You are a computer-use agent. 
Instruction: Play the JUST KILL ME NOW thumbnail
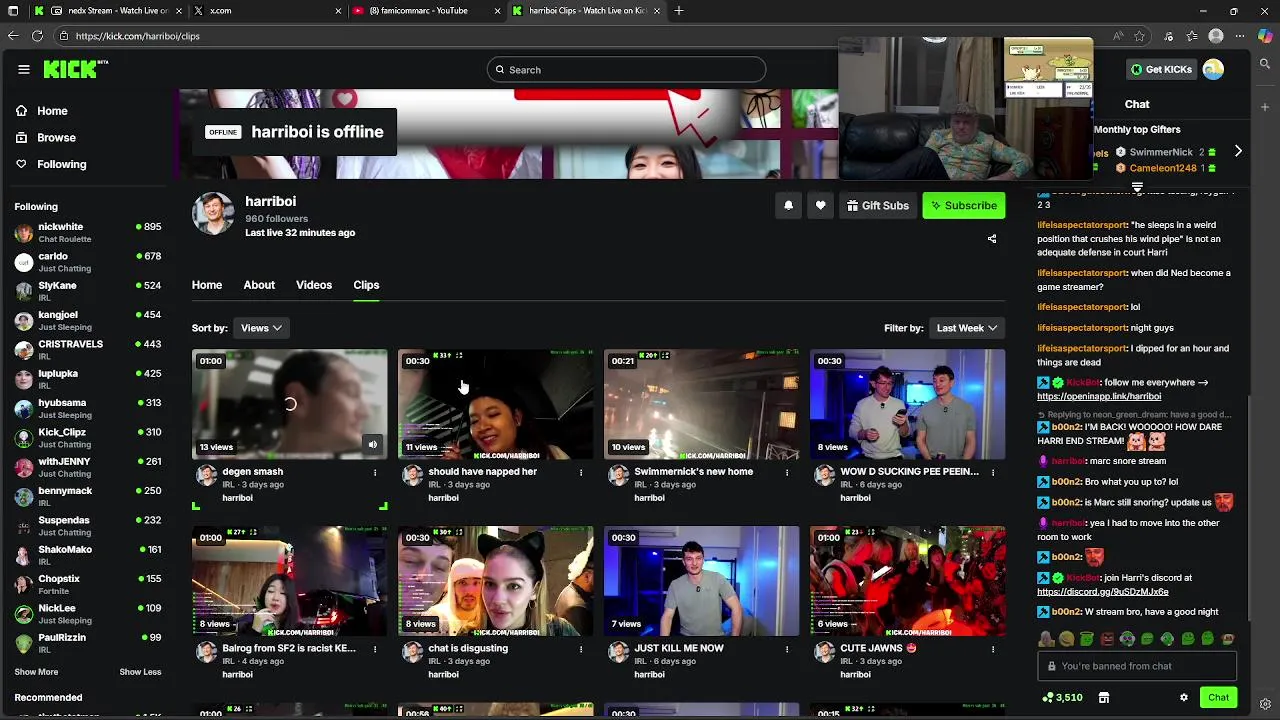pyautogui.click(x=701, y=581)
